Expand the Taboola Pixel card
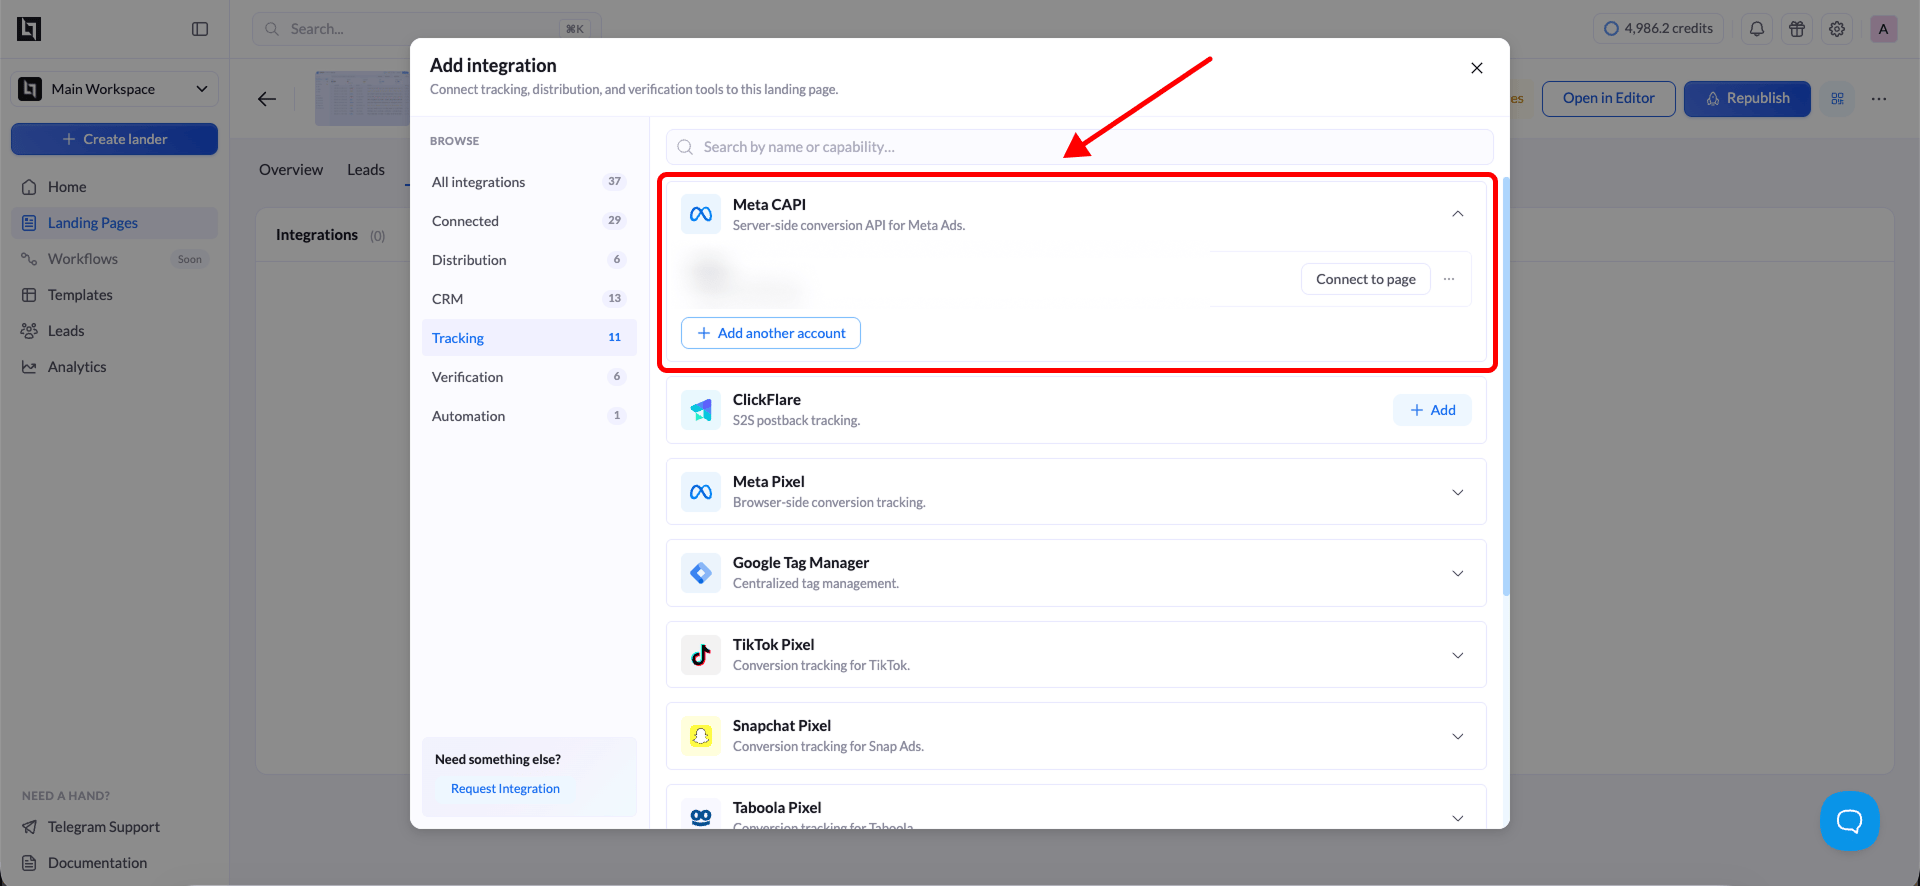Viewport: 1920px width, 886px height. (x=1458, y=818)
